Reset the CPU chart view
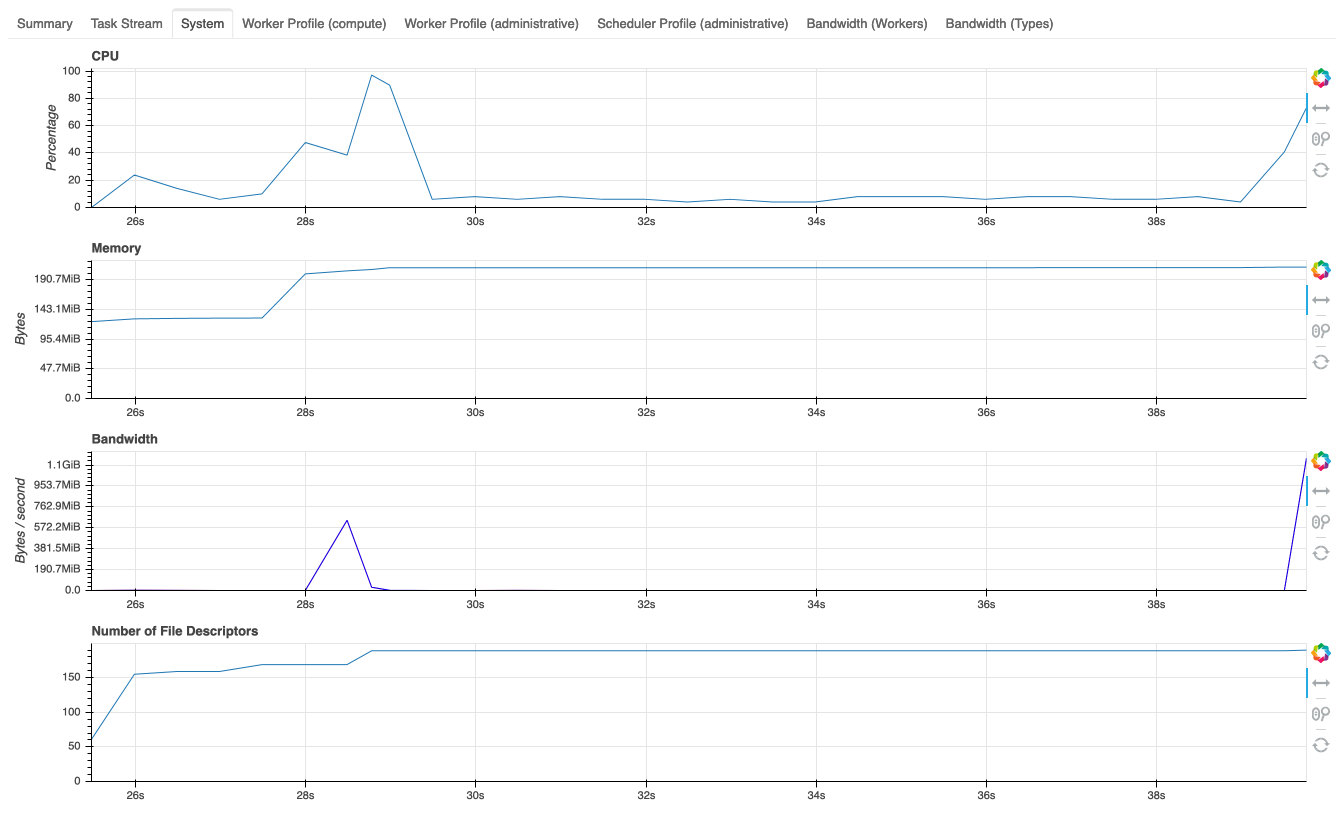This screenshot has width=1336, height=813. coord(1321,170)
